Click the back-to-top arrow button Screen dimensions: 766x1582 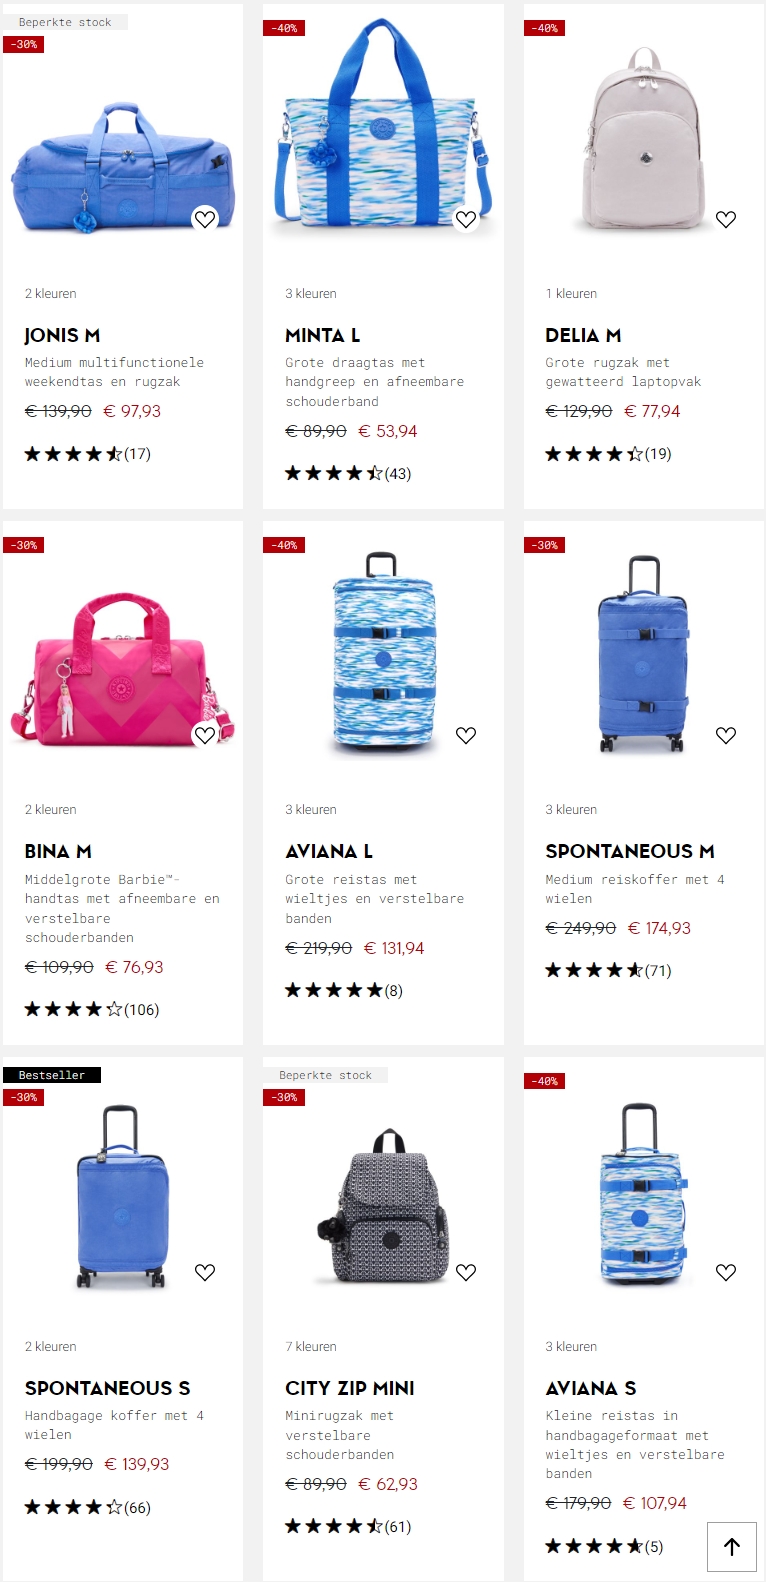732,1547
